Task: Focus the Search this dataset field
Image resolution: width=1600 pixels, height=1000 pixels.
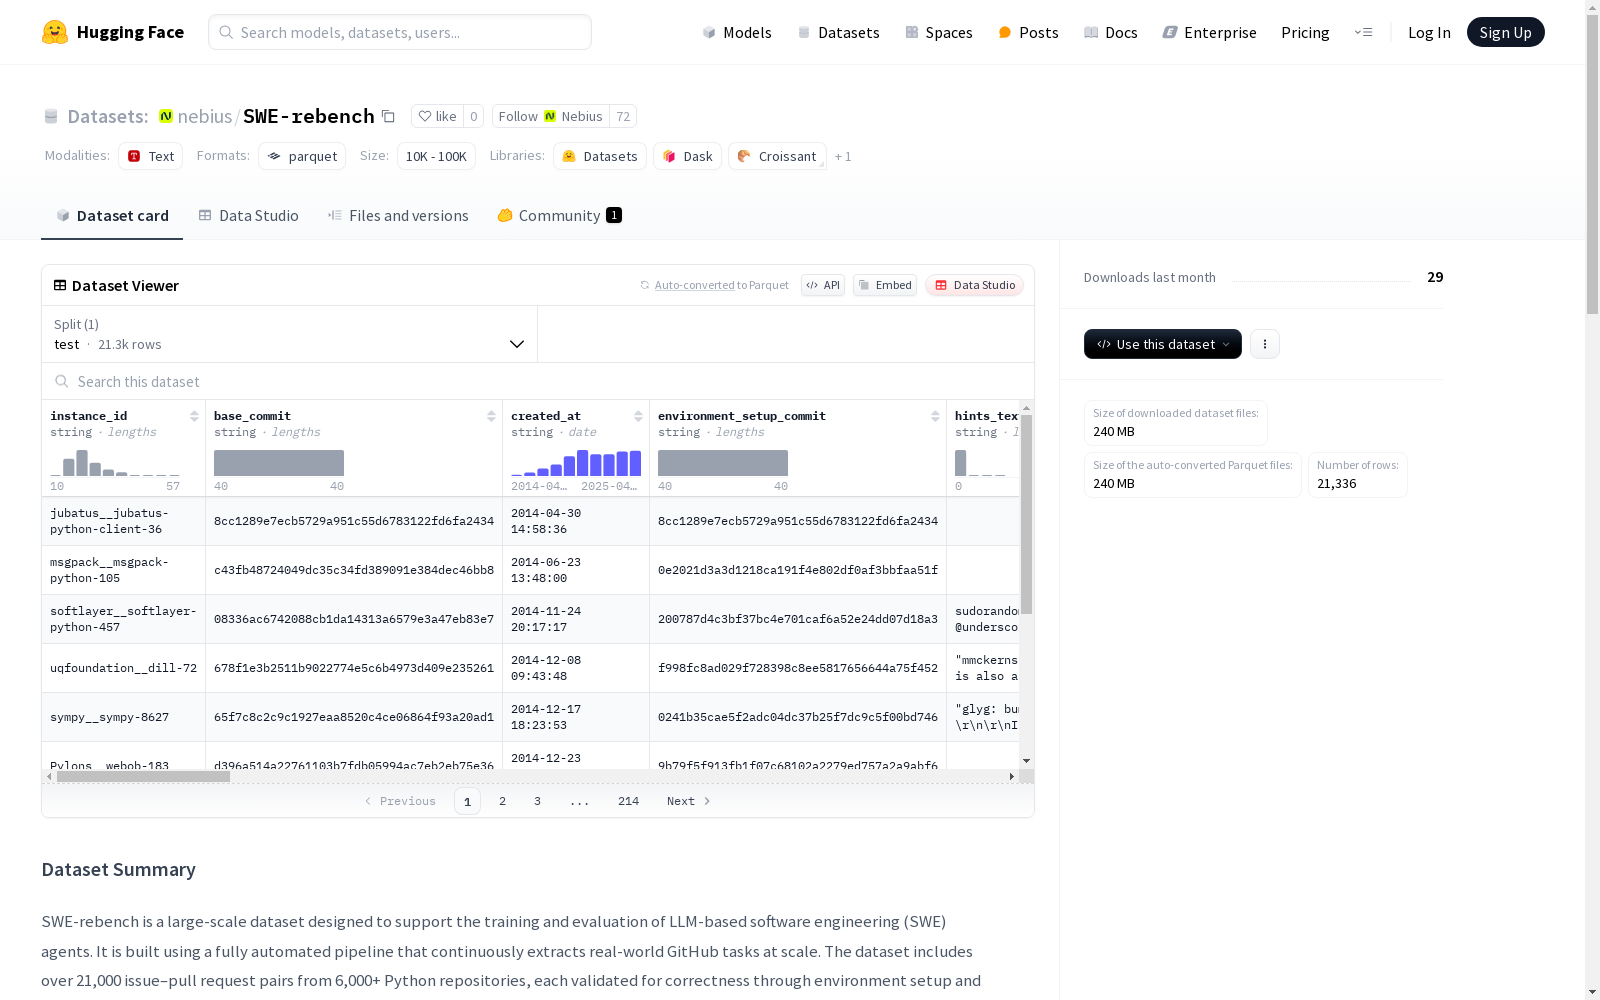Action: [x=538, y=381]
